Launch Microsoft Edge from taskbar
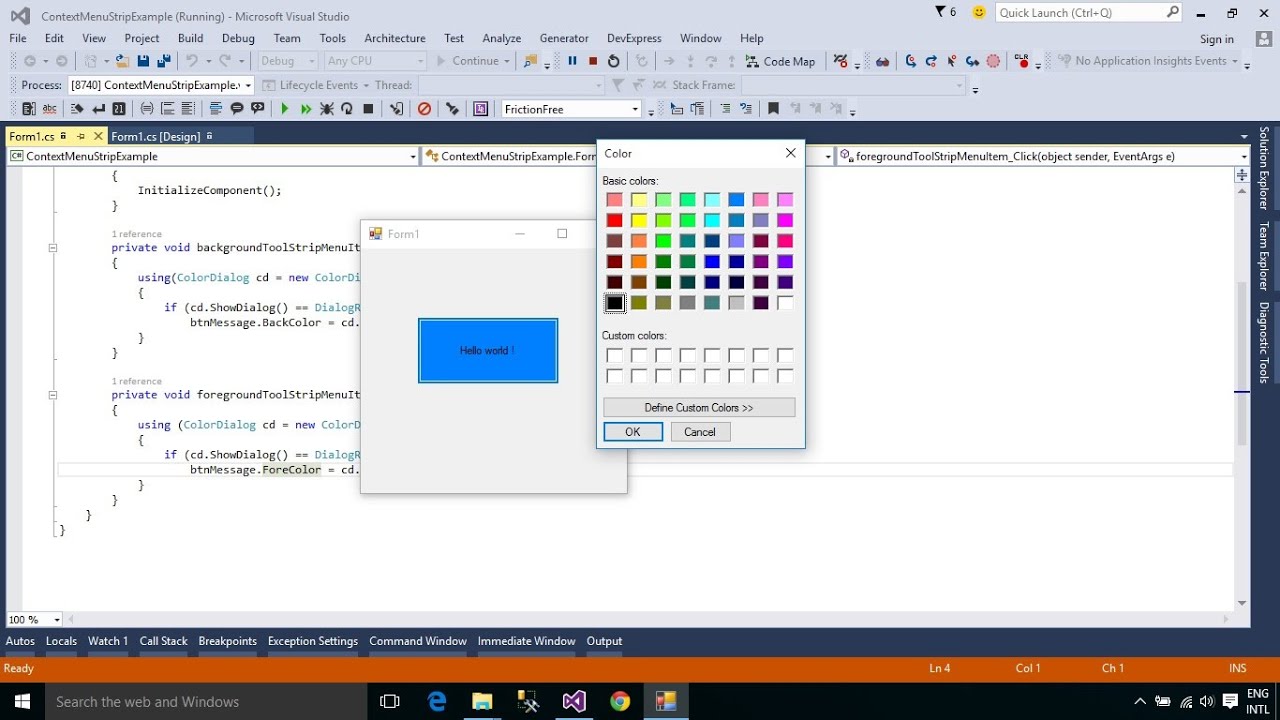This screenshot has height=720, width=1280. click(437, 701)
